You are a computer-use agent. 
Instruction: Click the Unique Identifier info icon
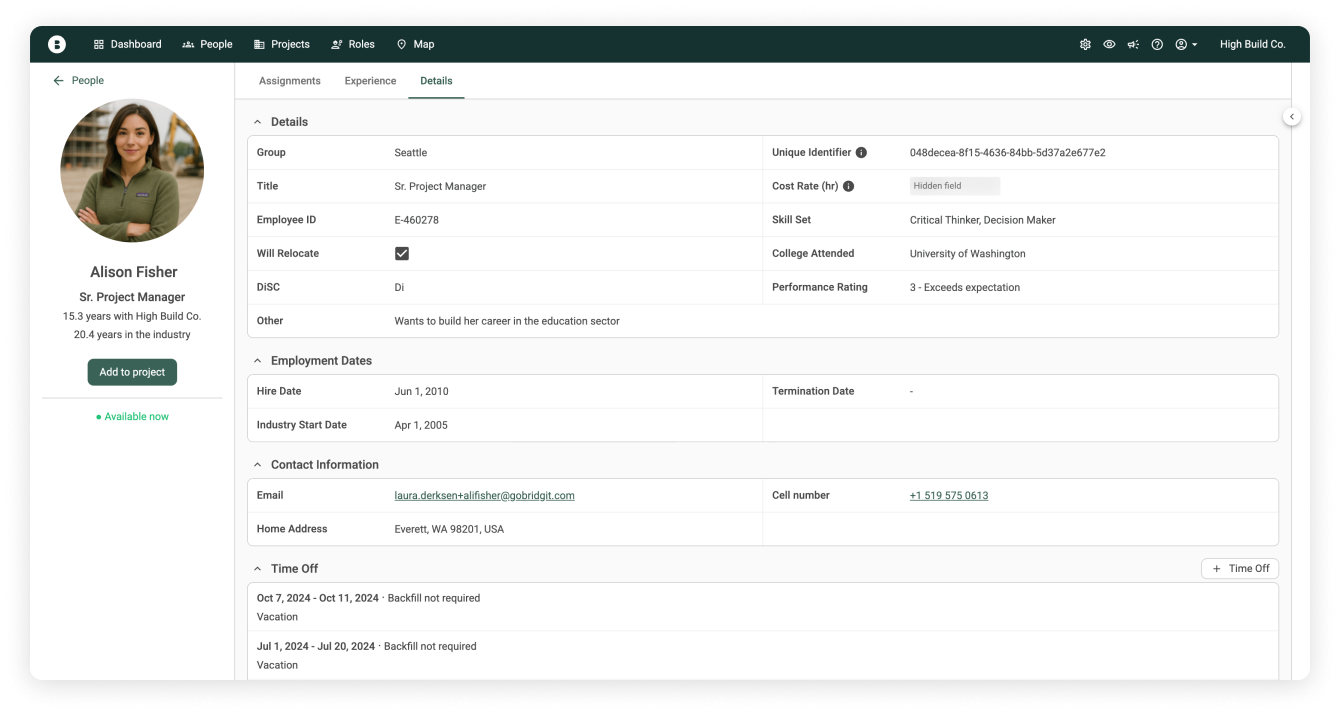[x=861, y=153]
